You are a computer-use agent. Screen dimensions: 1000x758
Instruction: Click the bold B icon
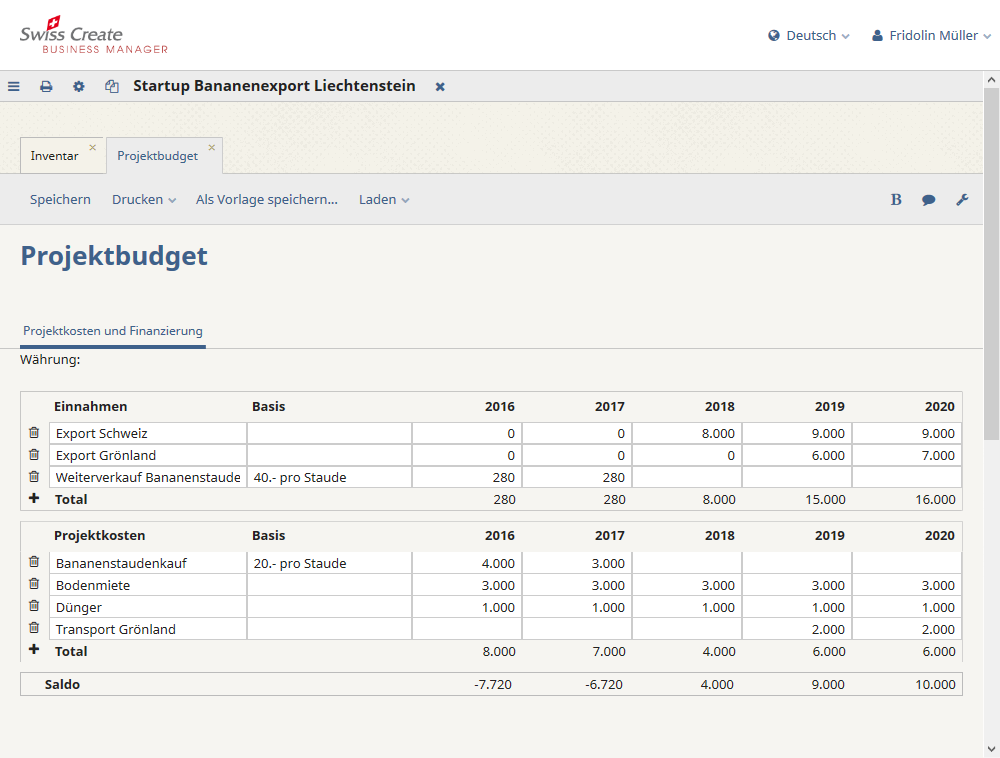[x=896, y=200]
